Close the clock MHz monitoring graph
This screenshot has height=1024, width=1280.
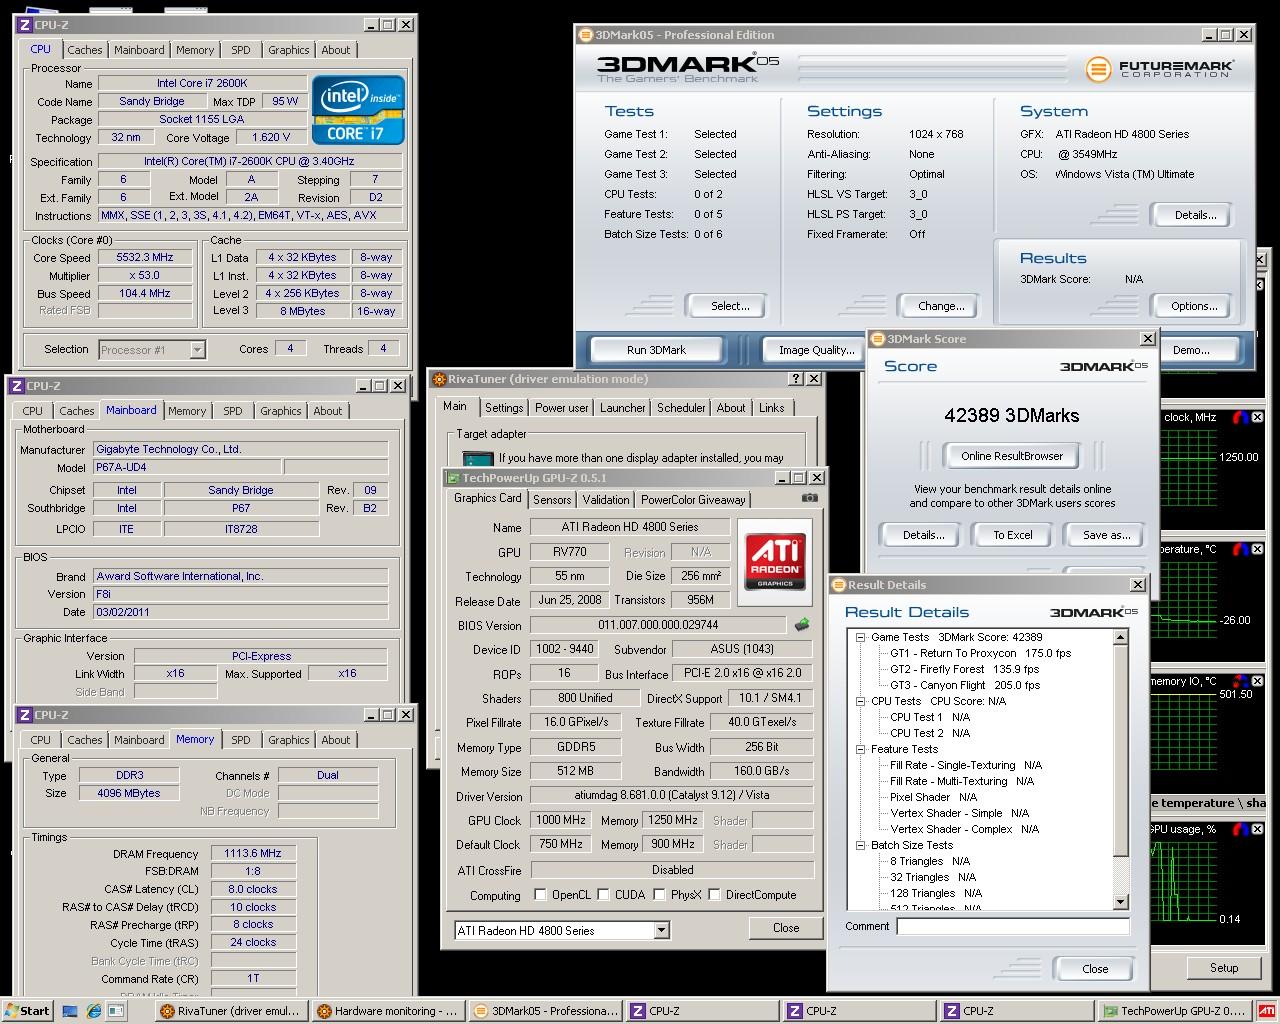[1258, 417]
